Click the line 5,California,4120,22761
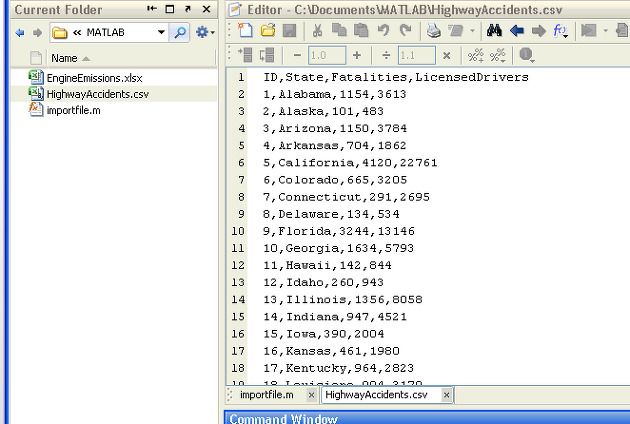This screenshot has width=630, height=424. 350,163
